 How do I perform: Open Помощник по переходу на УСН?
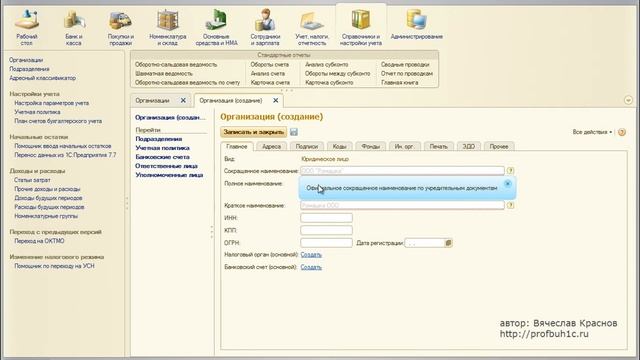tap(54, 266)
